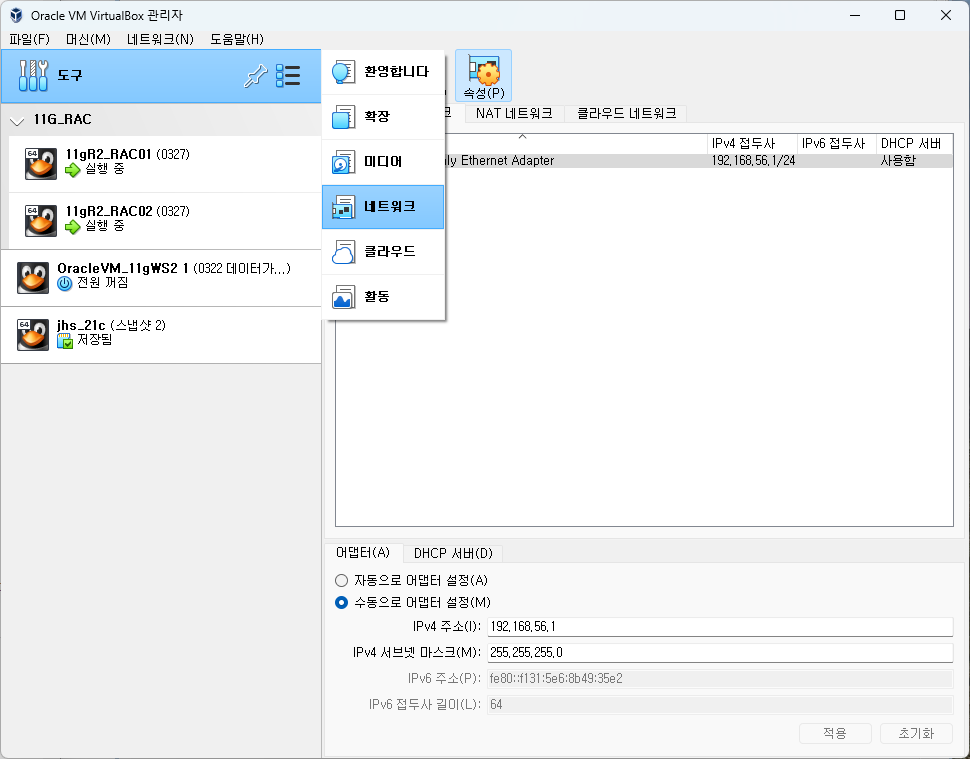Minimize the VirtualBox window
The width and height of the screenshot is (970, 759).
pyautogui.click(x=855, y=15)
